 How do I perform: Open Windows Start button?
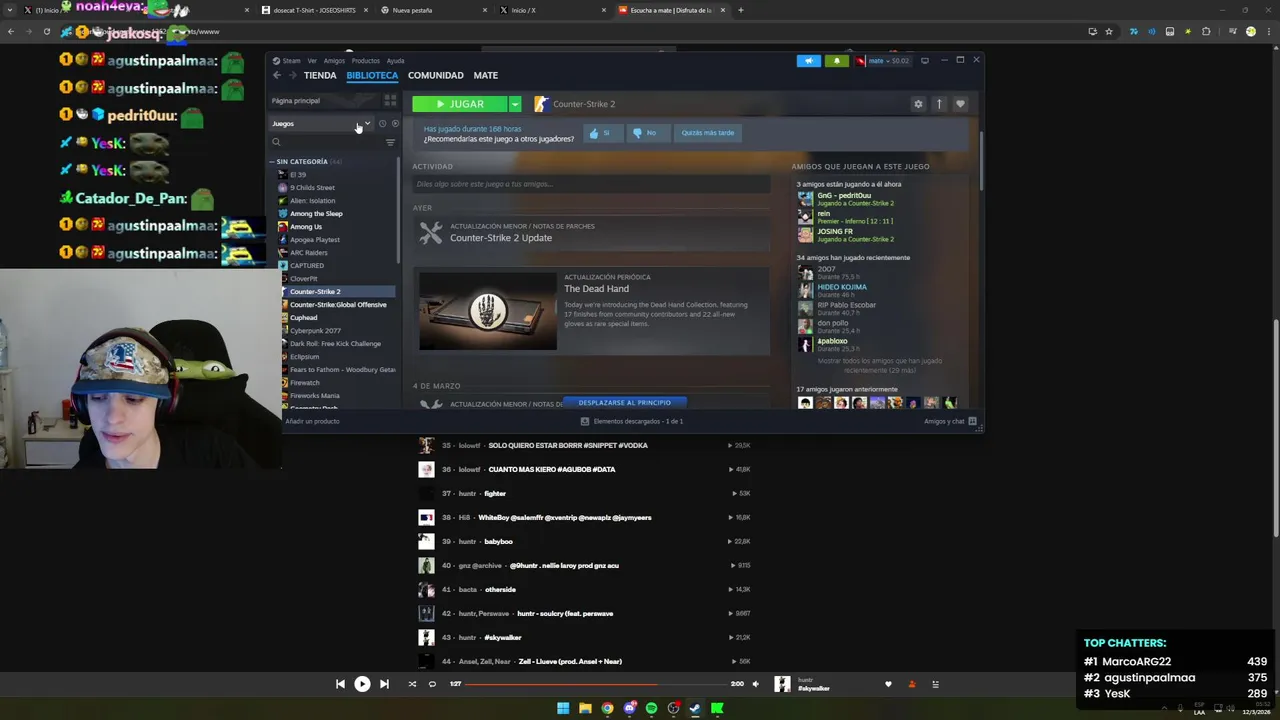(563, 708)
